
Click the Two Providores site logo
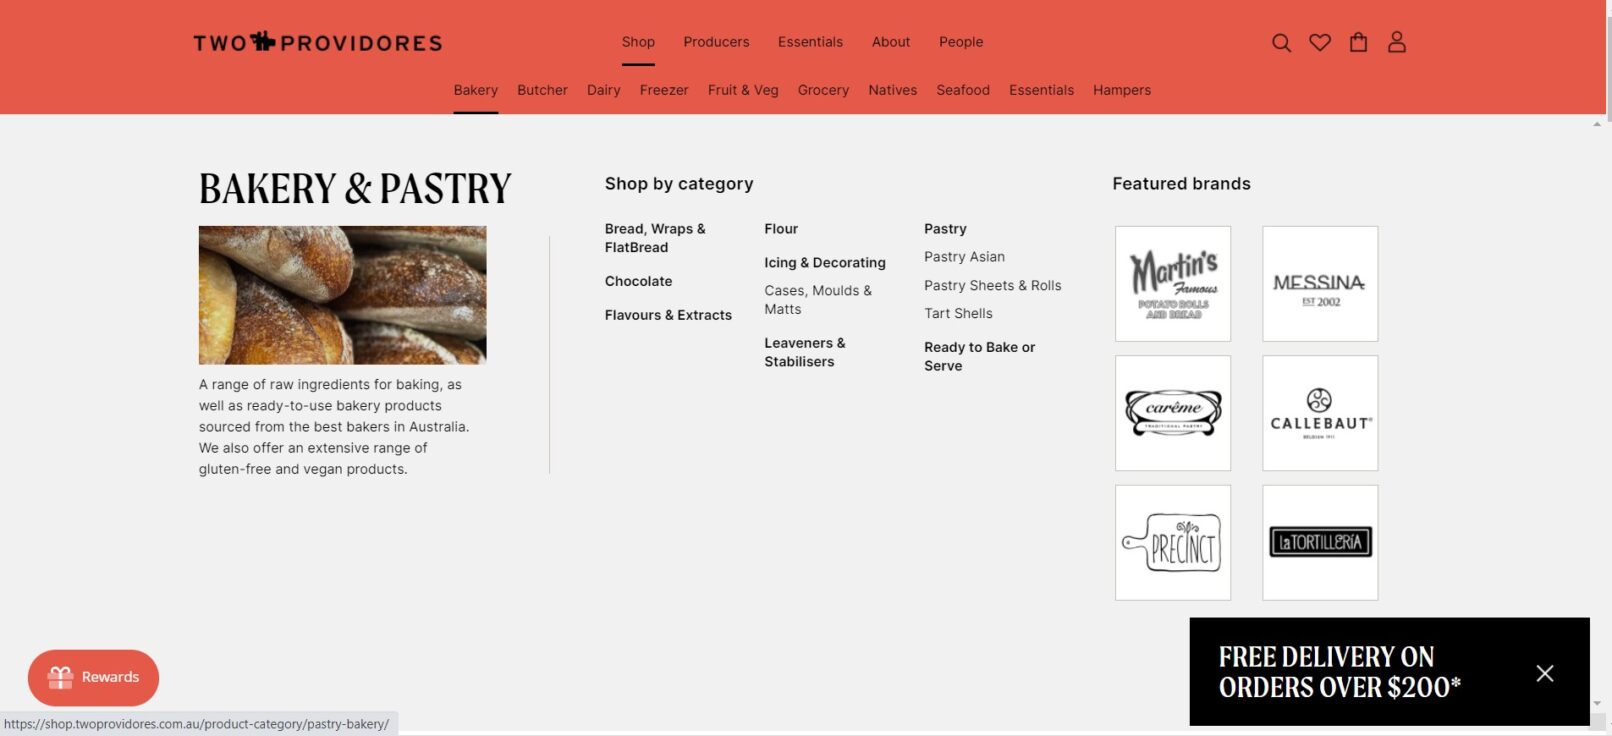click(317, 42)
